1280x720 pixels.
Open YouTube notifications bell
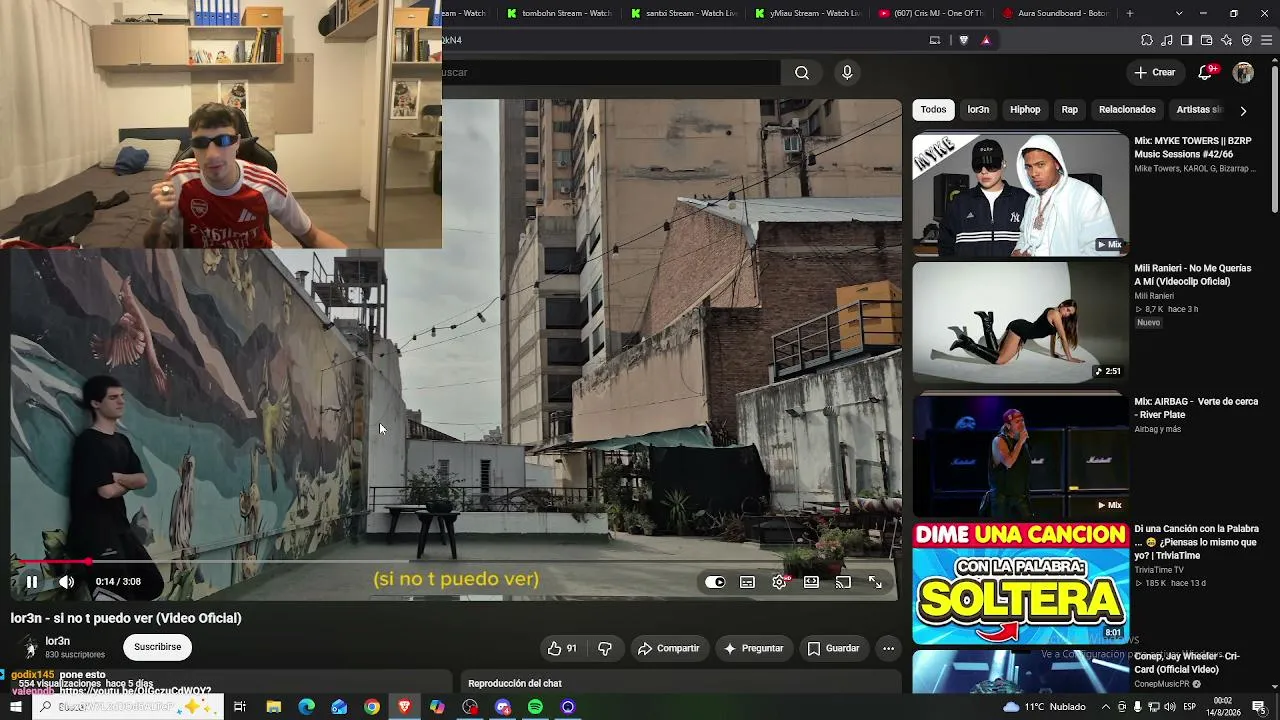tap(1206, 72)
